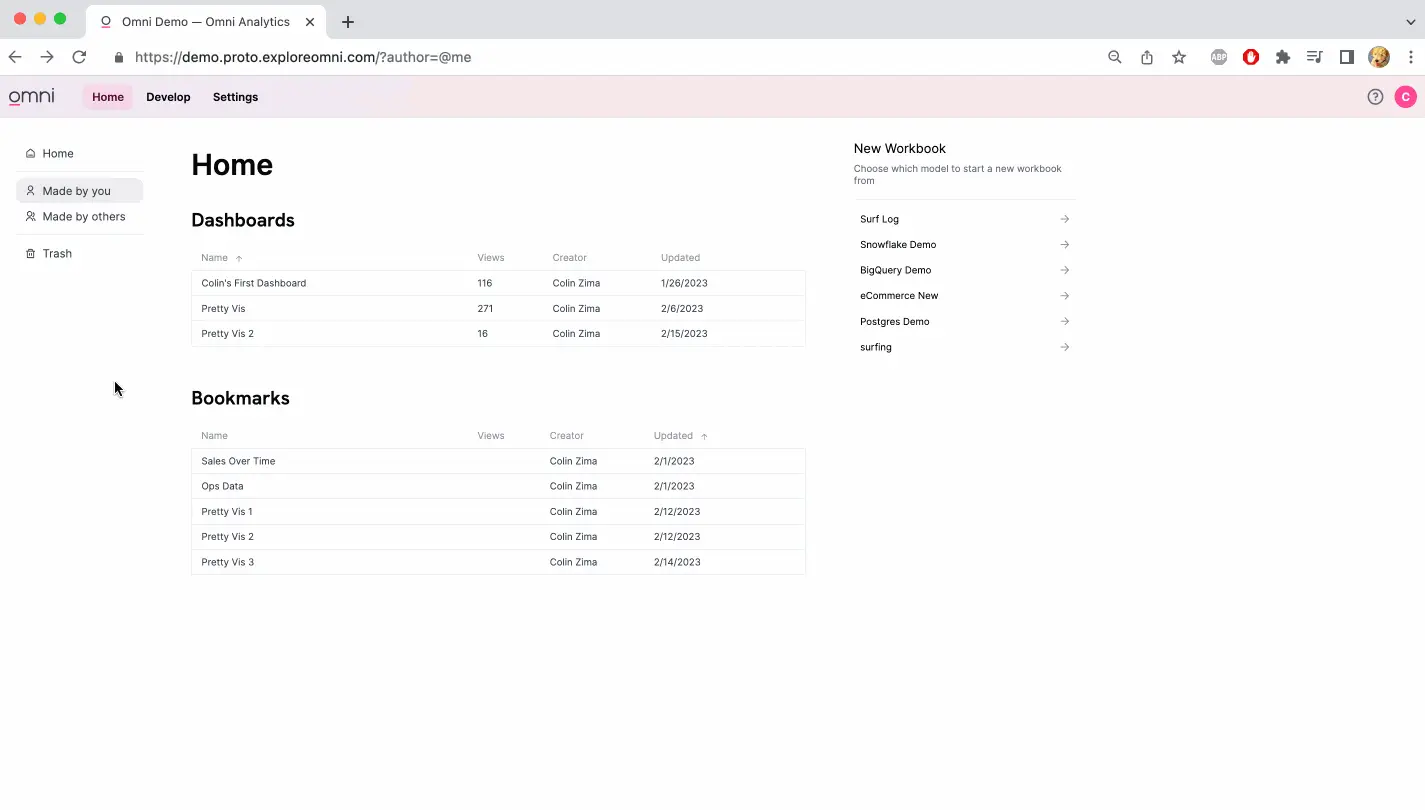1425x810 pixels.
Task: Switch to the Develop tab
Action: [x=168, y=97]
